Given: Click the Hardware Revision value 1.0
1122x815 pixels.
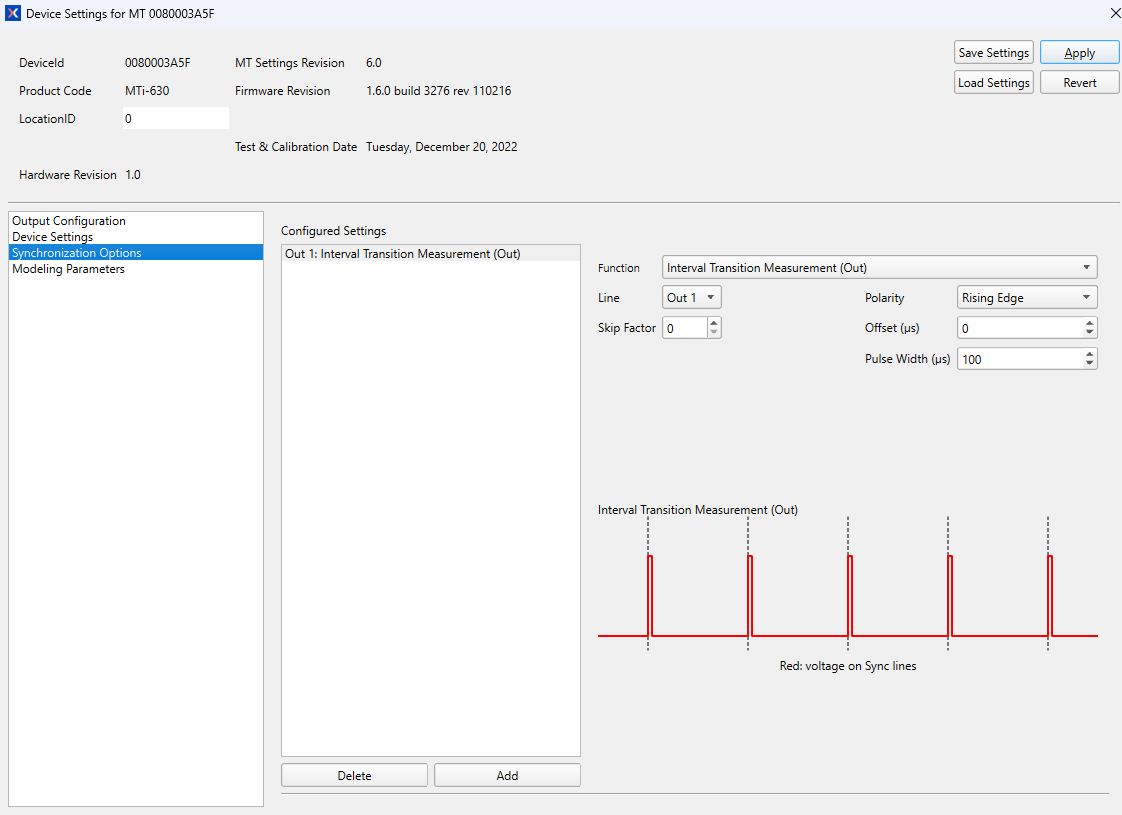Looking at the screenshot, I should (x=133, y=175).
